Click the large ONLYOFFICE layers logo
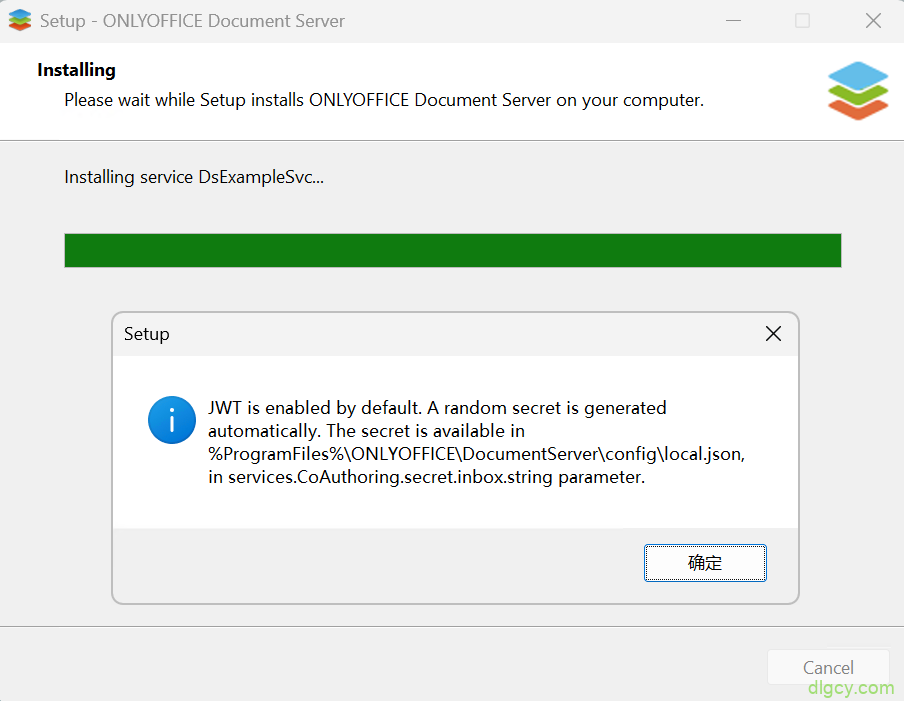The image size is (904, 701). coord(858,91)
